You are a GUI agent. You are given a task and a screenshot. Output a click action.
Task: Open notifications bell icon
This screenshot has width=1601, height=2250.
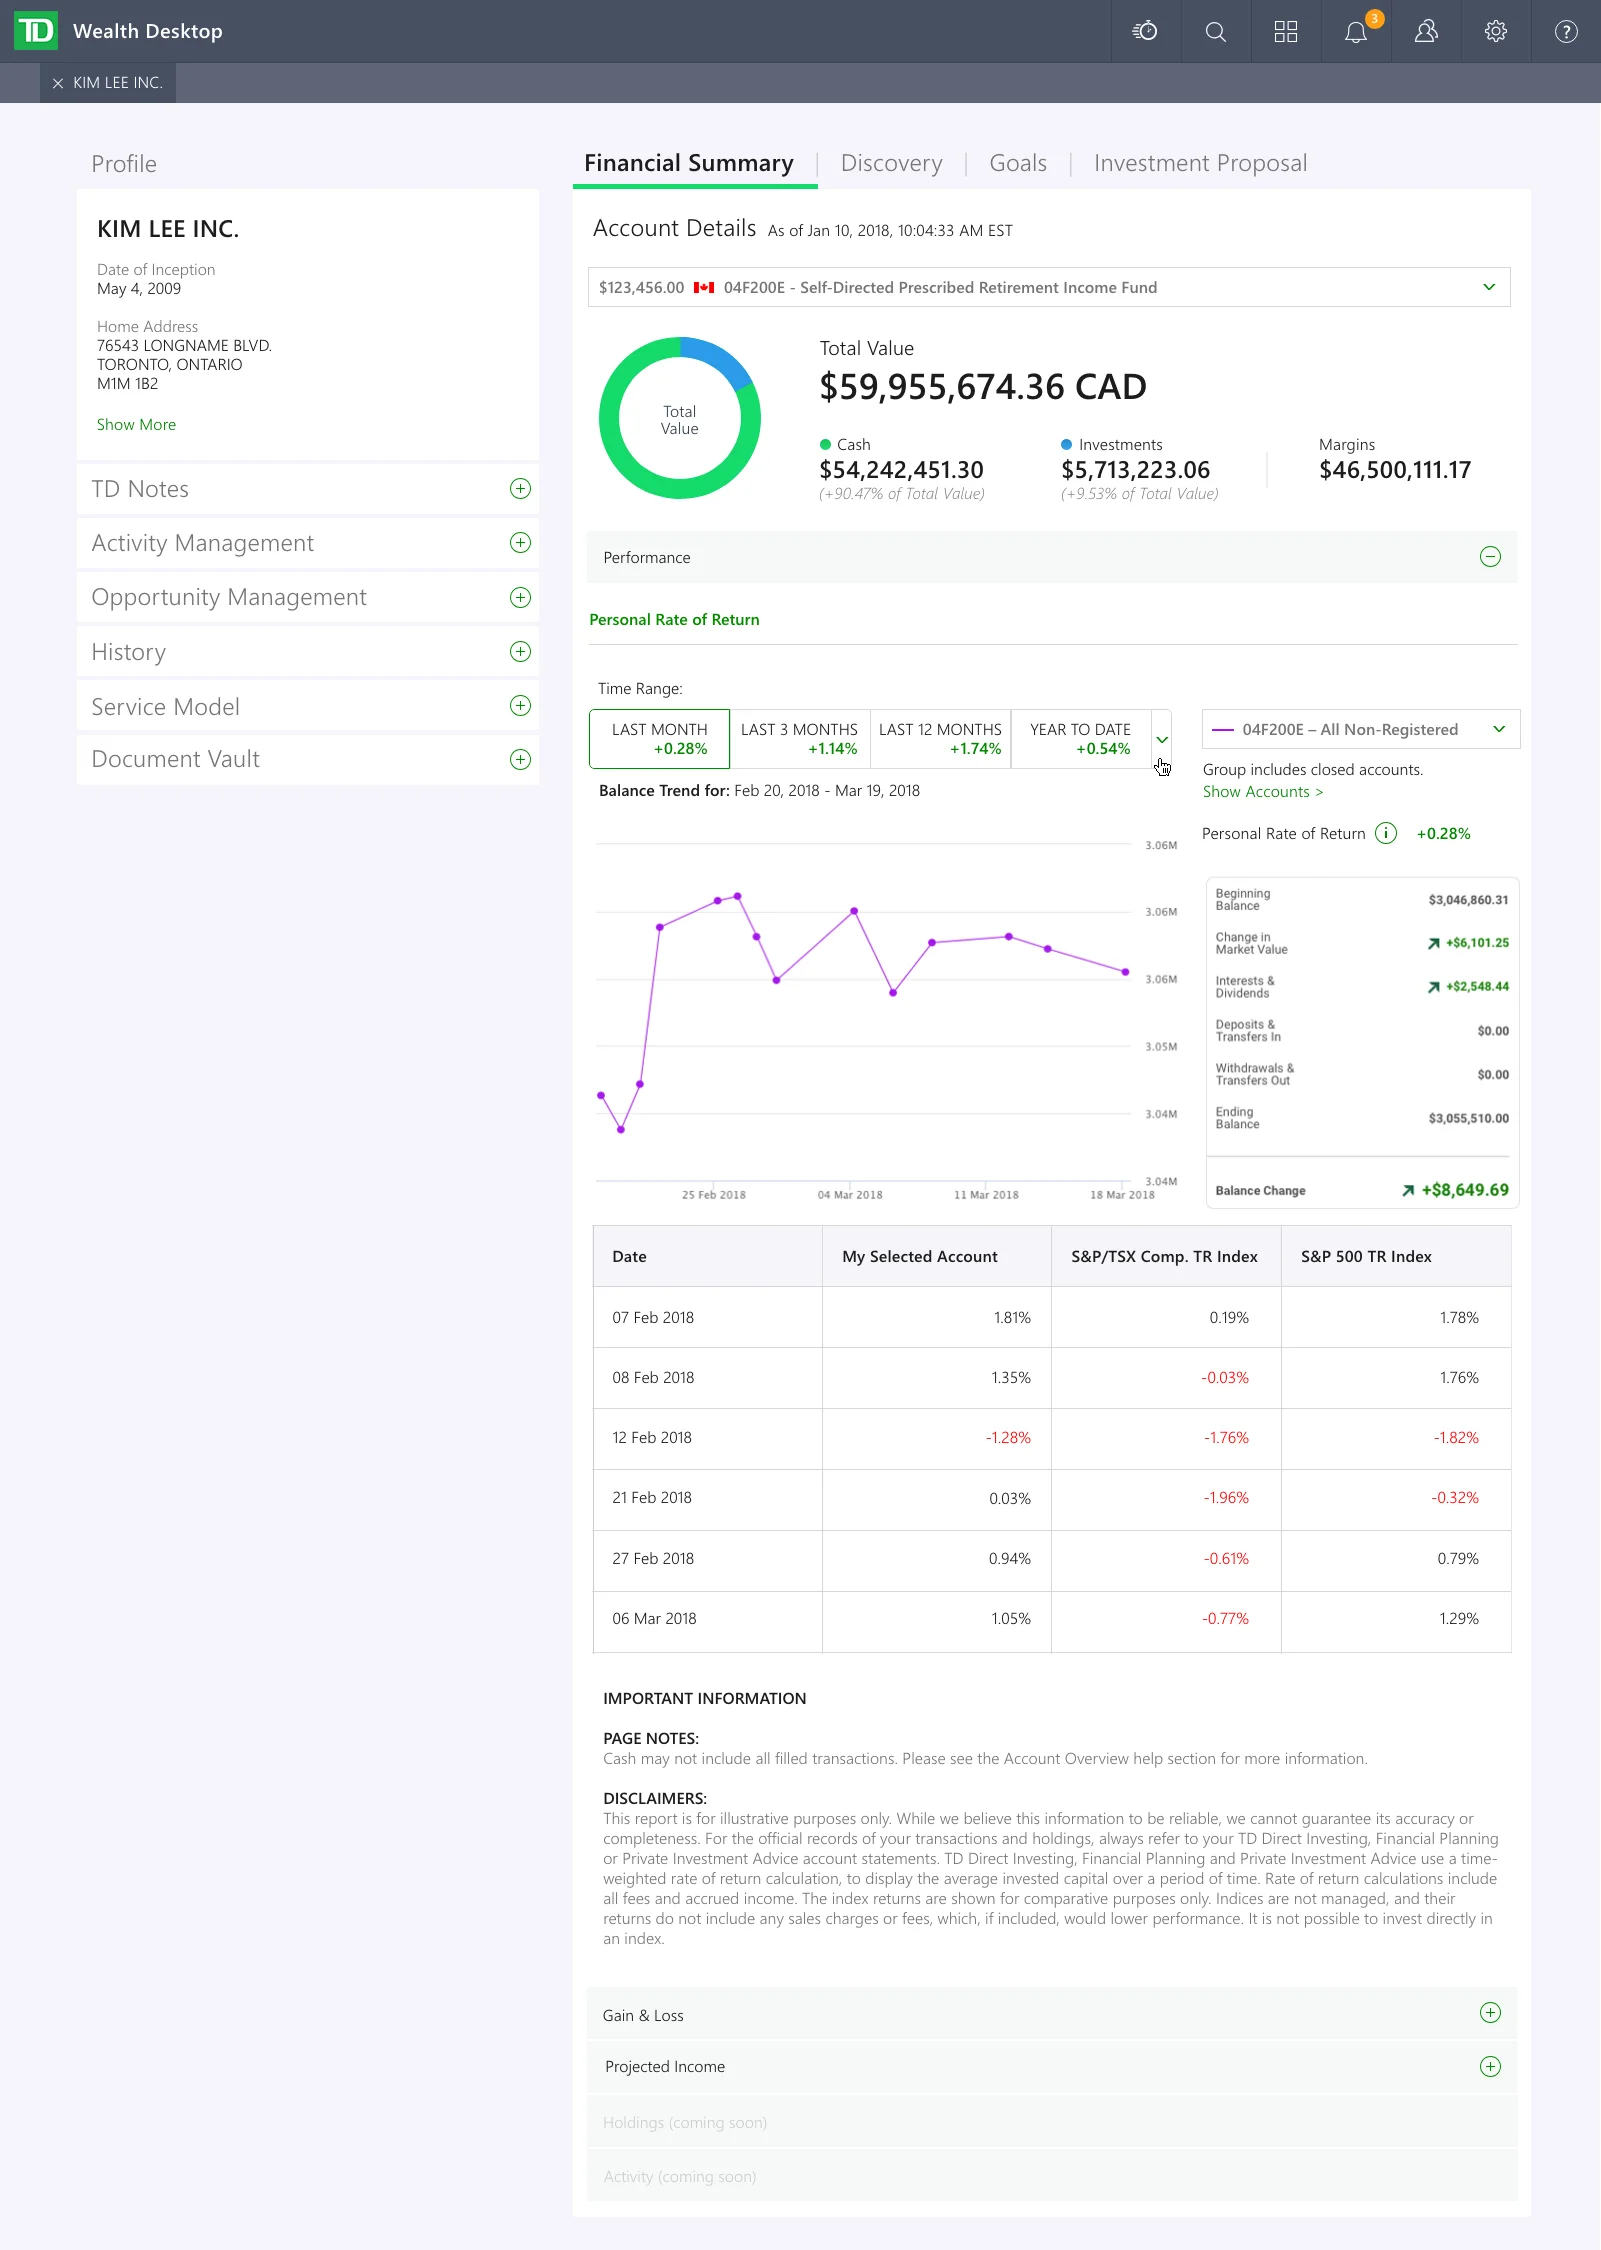coord(1356,33)
